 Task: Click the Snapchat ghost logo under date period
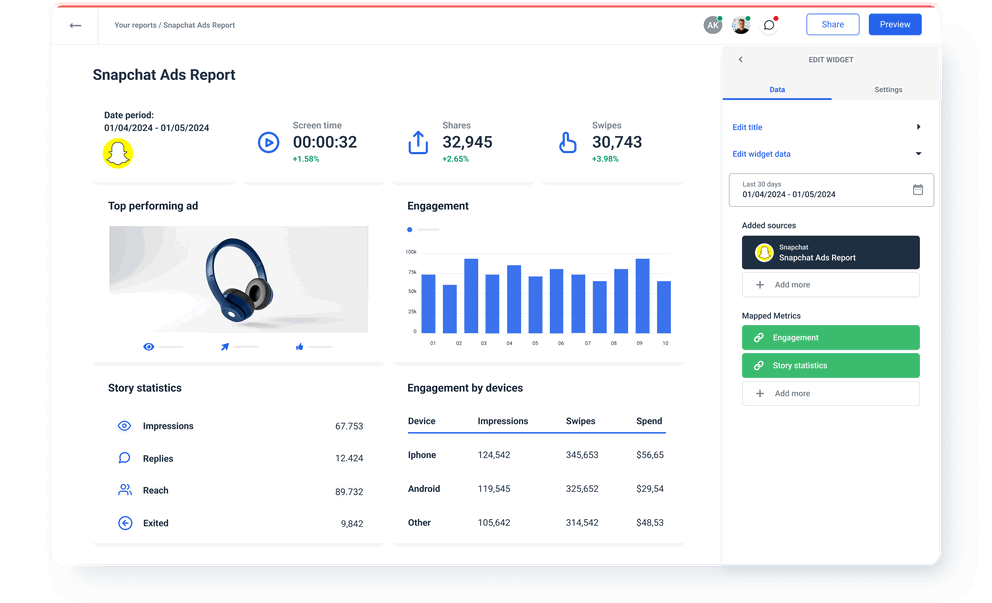(x=118, y=153)
